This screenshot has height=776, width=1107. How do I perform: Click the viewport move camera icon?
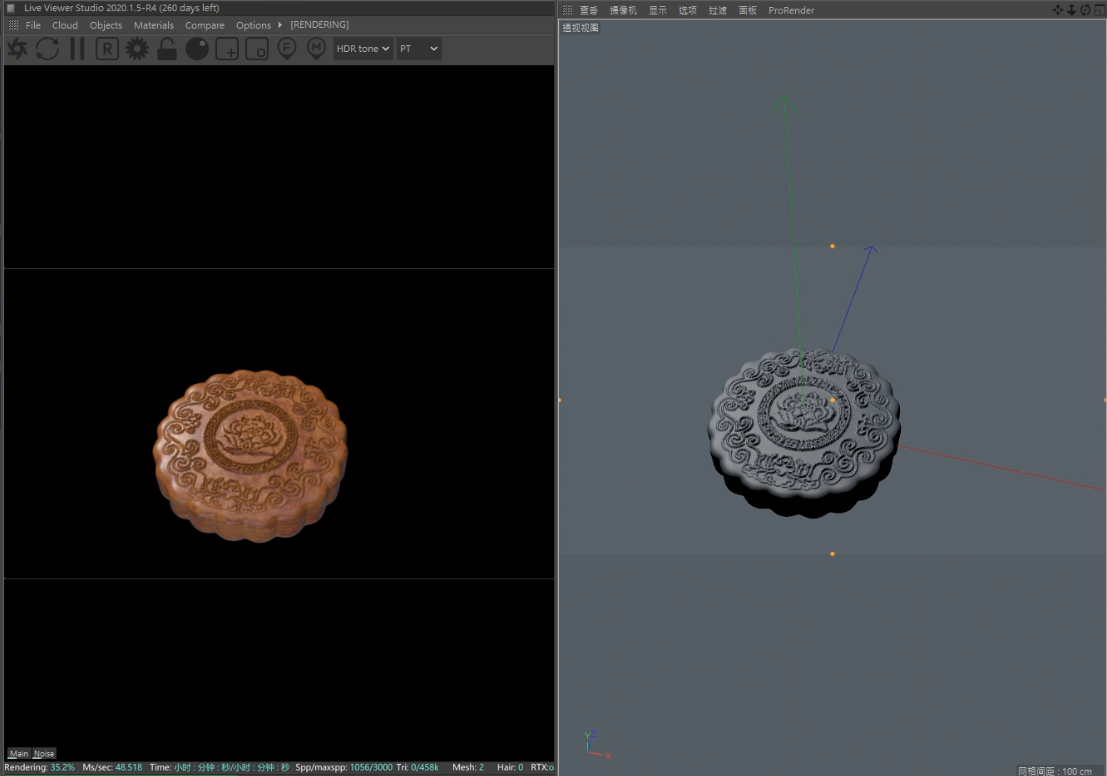click(x=1059, y=10)
